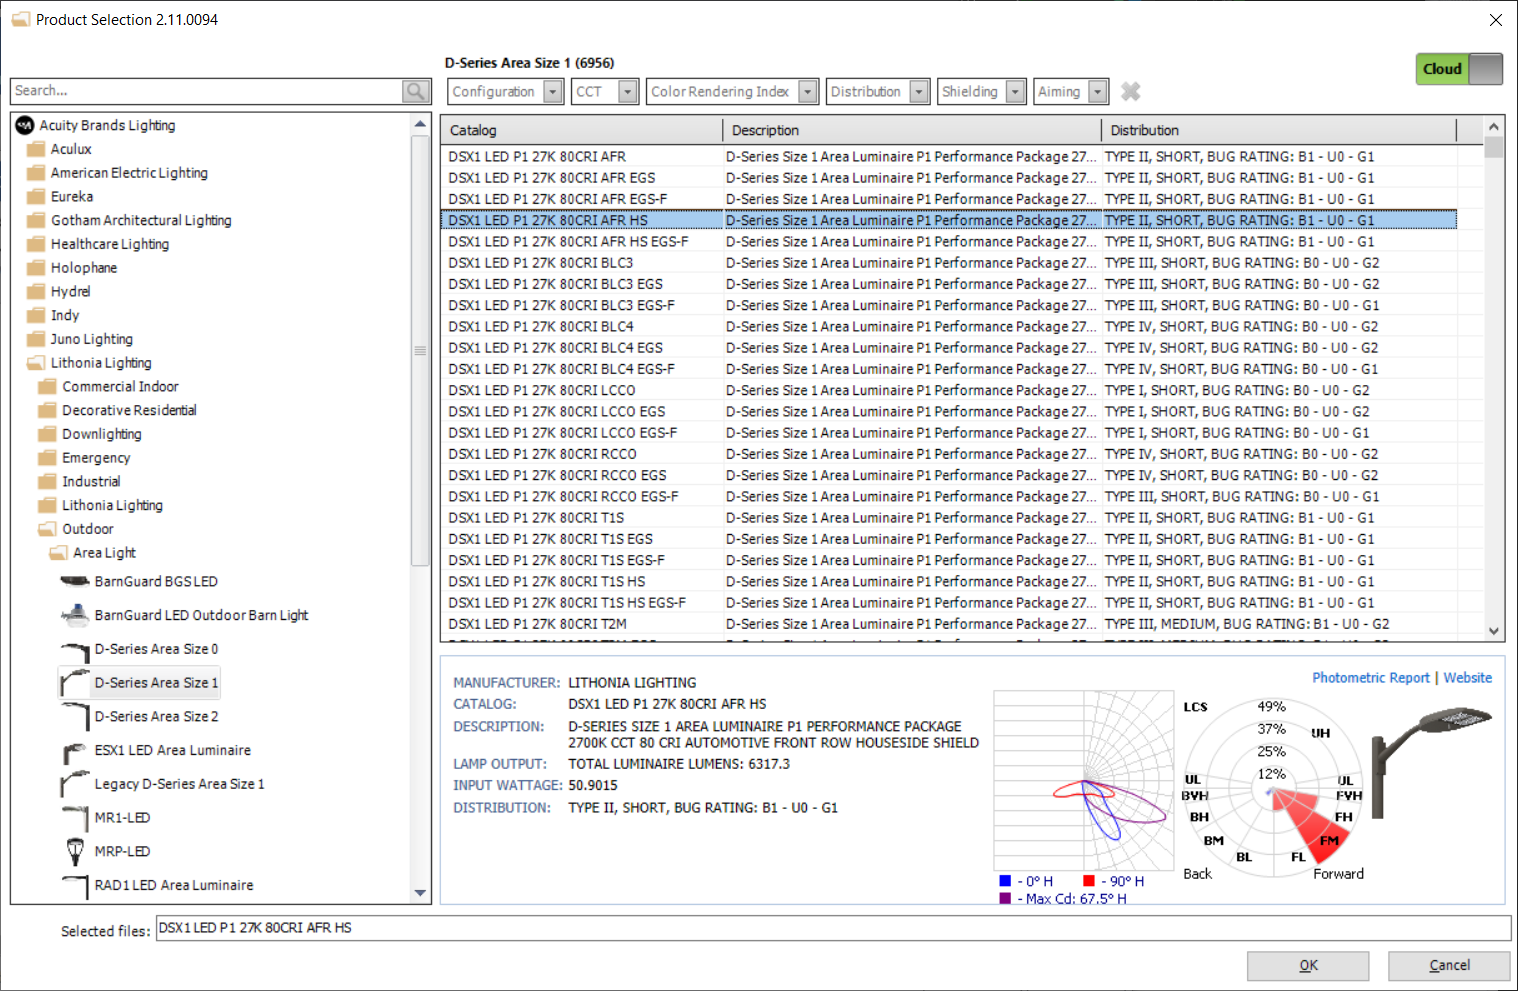
Task: Click the Eureka folder icon
Action: click(36, 197)
